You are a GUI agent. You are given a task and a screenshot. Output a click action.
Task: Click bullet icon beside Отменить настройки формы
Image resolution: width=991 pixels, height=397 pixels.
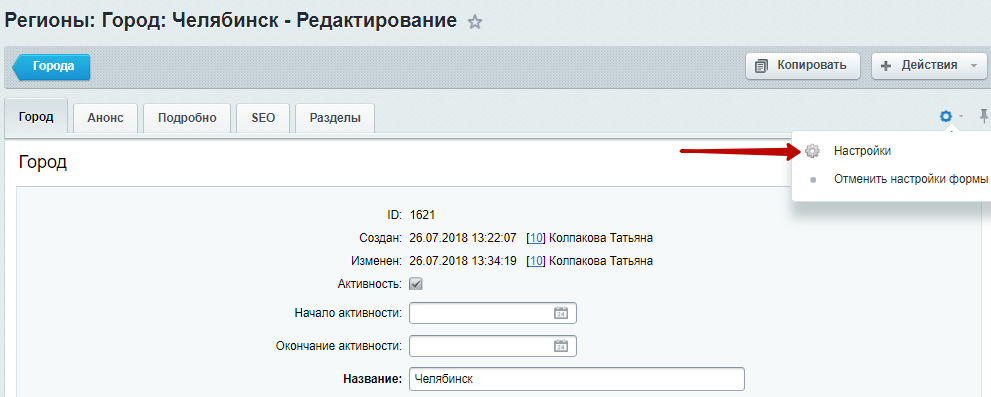813,180
